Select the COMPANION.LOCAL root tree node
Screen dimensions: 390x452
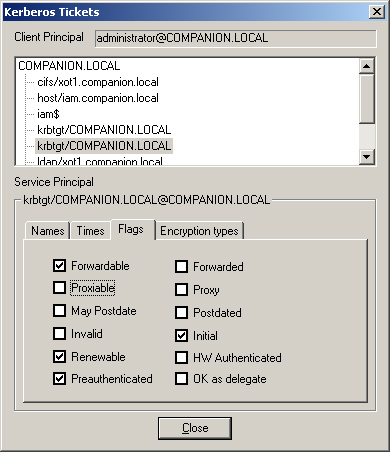click(69, 66)
